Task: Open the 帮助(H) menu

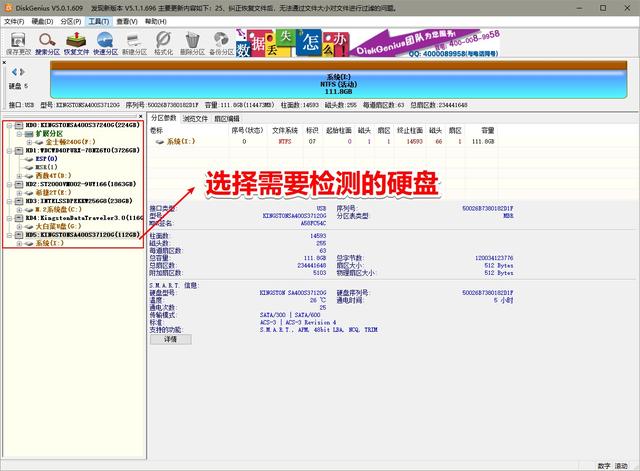Action: pyautogui.click(x=156, y=21)
